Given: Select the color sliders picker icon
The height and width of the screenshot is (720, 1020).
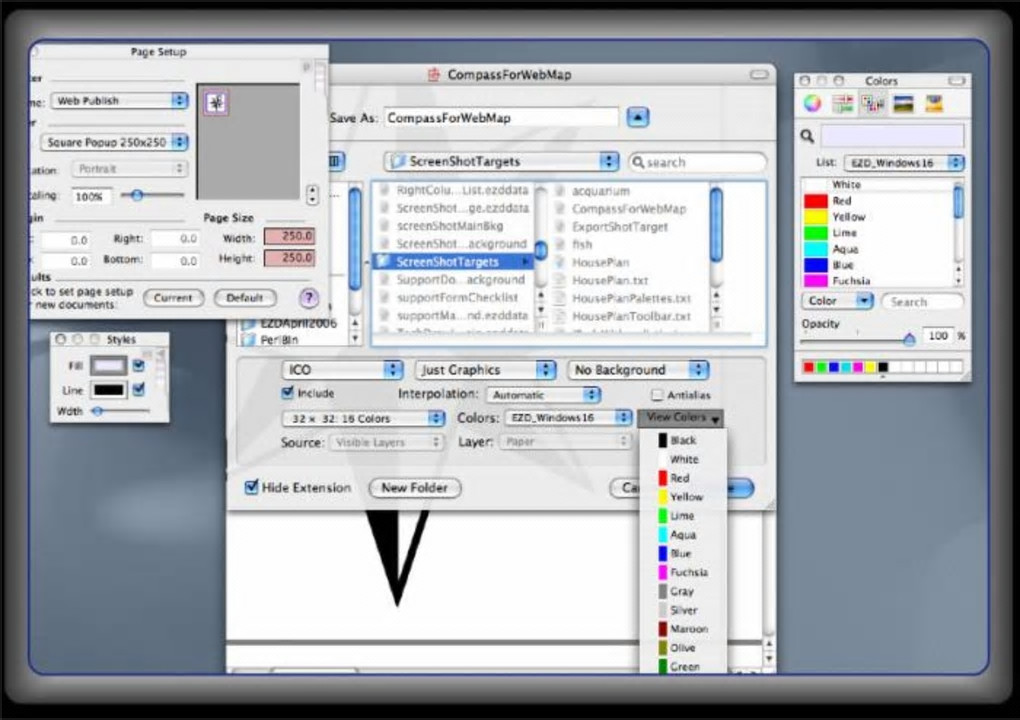Looking at the screenshot, I should (x=843, y=103).
